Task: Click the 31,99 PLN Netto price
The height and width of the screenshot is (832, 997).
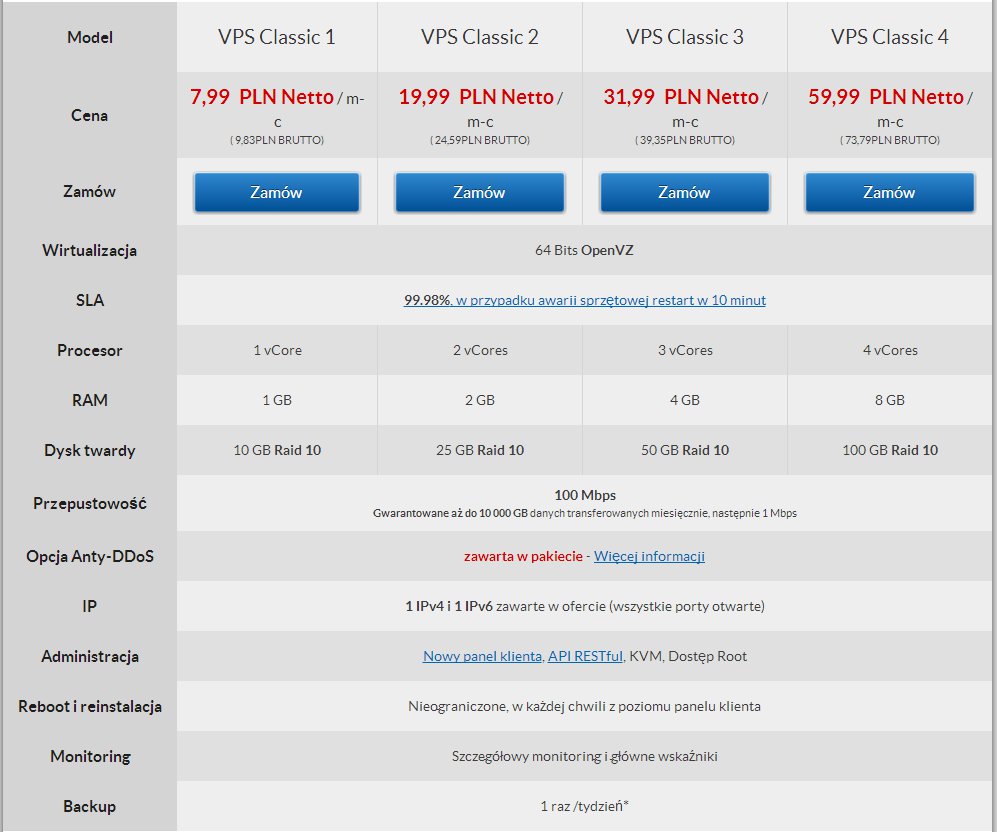Action: pos(681,97)
